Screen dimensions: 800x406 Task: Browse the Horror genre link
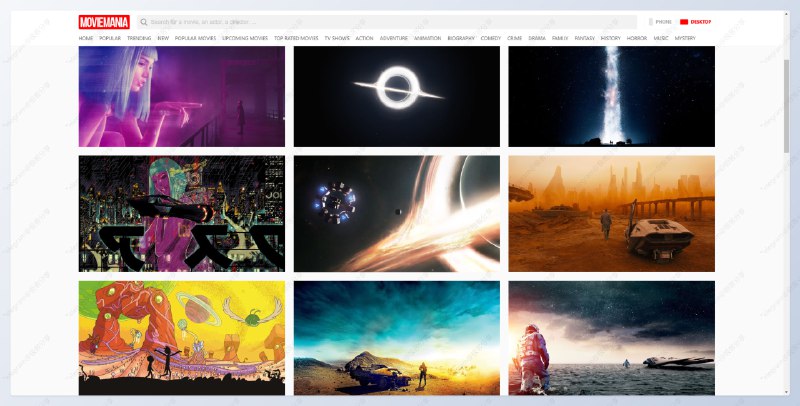637,38
